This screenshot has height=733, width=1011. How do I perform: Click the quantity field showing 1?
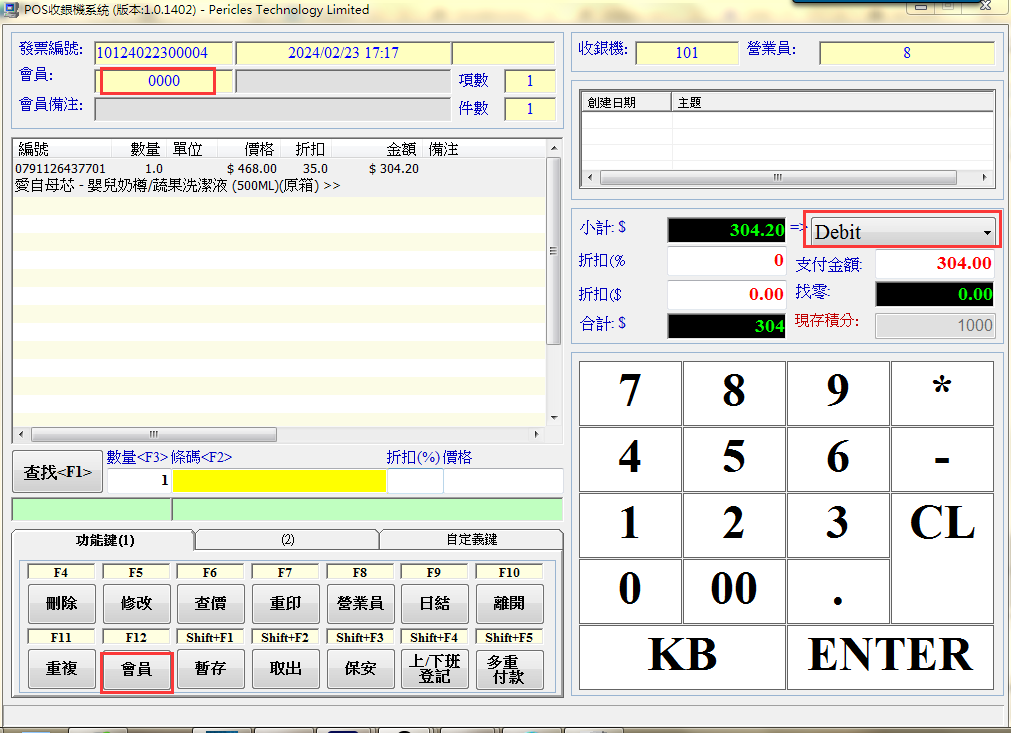[x=139, y=481]
